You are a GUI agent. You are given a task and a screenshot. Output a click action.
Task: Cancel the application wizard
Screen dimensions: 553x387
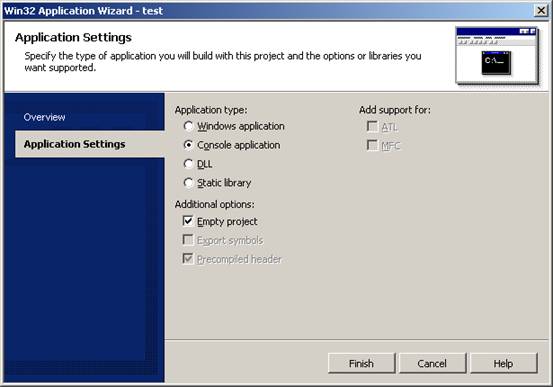(432, 363)
